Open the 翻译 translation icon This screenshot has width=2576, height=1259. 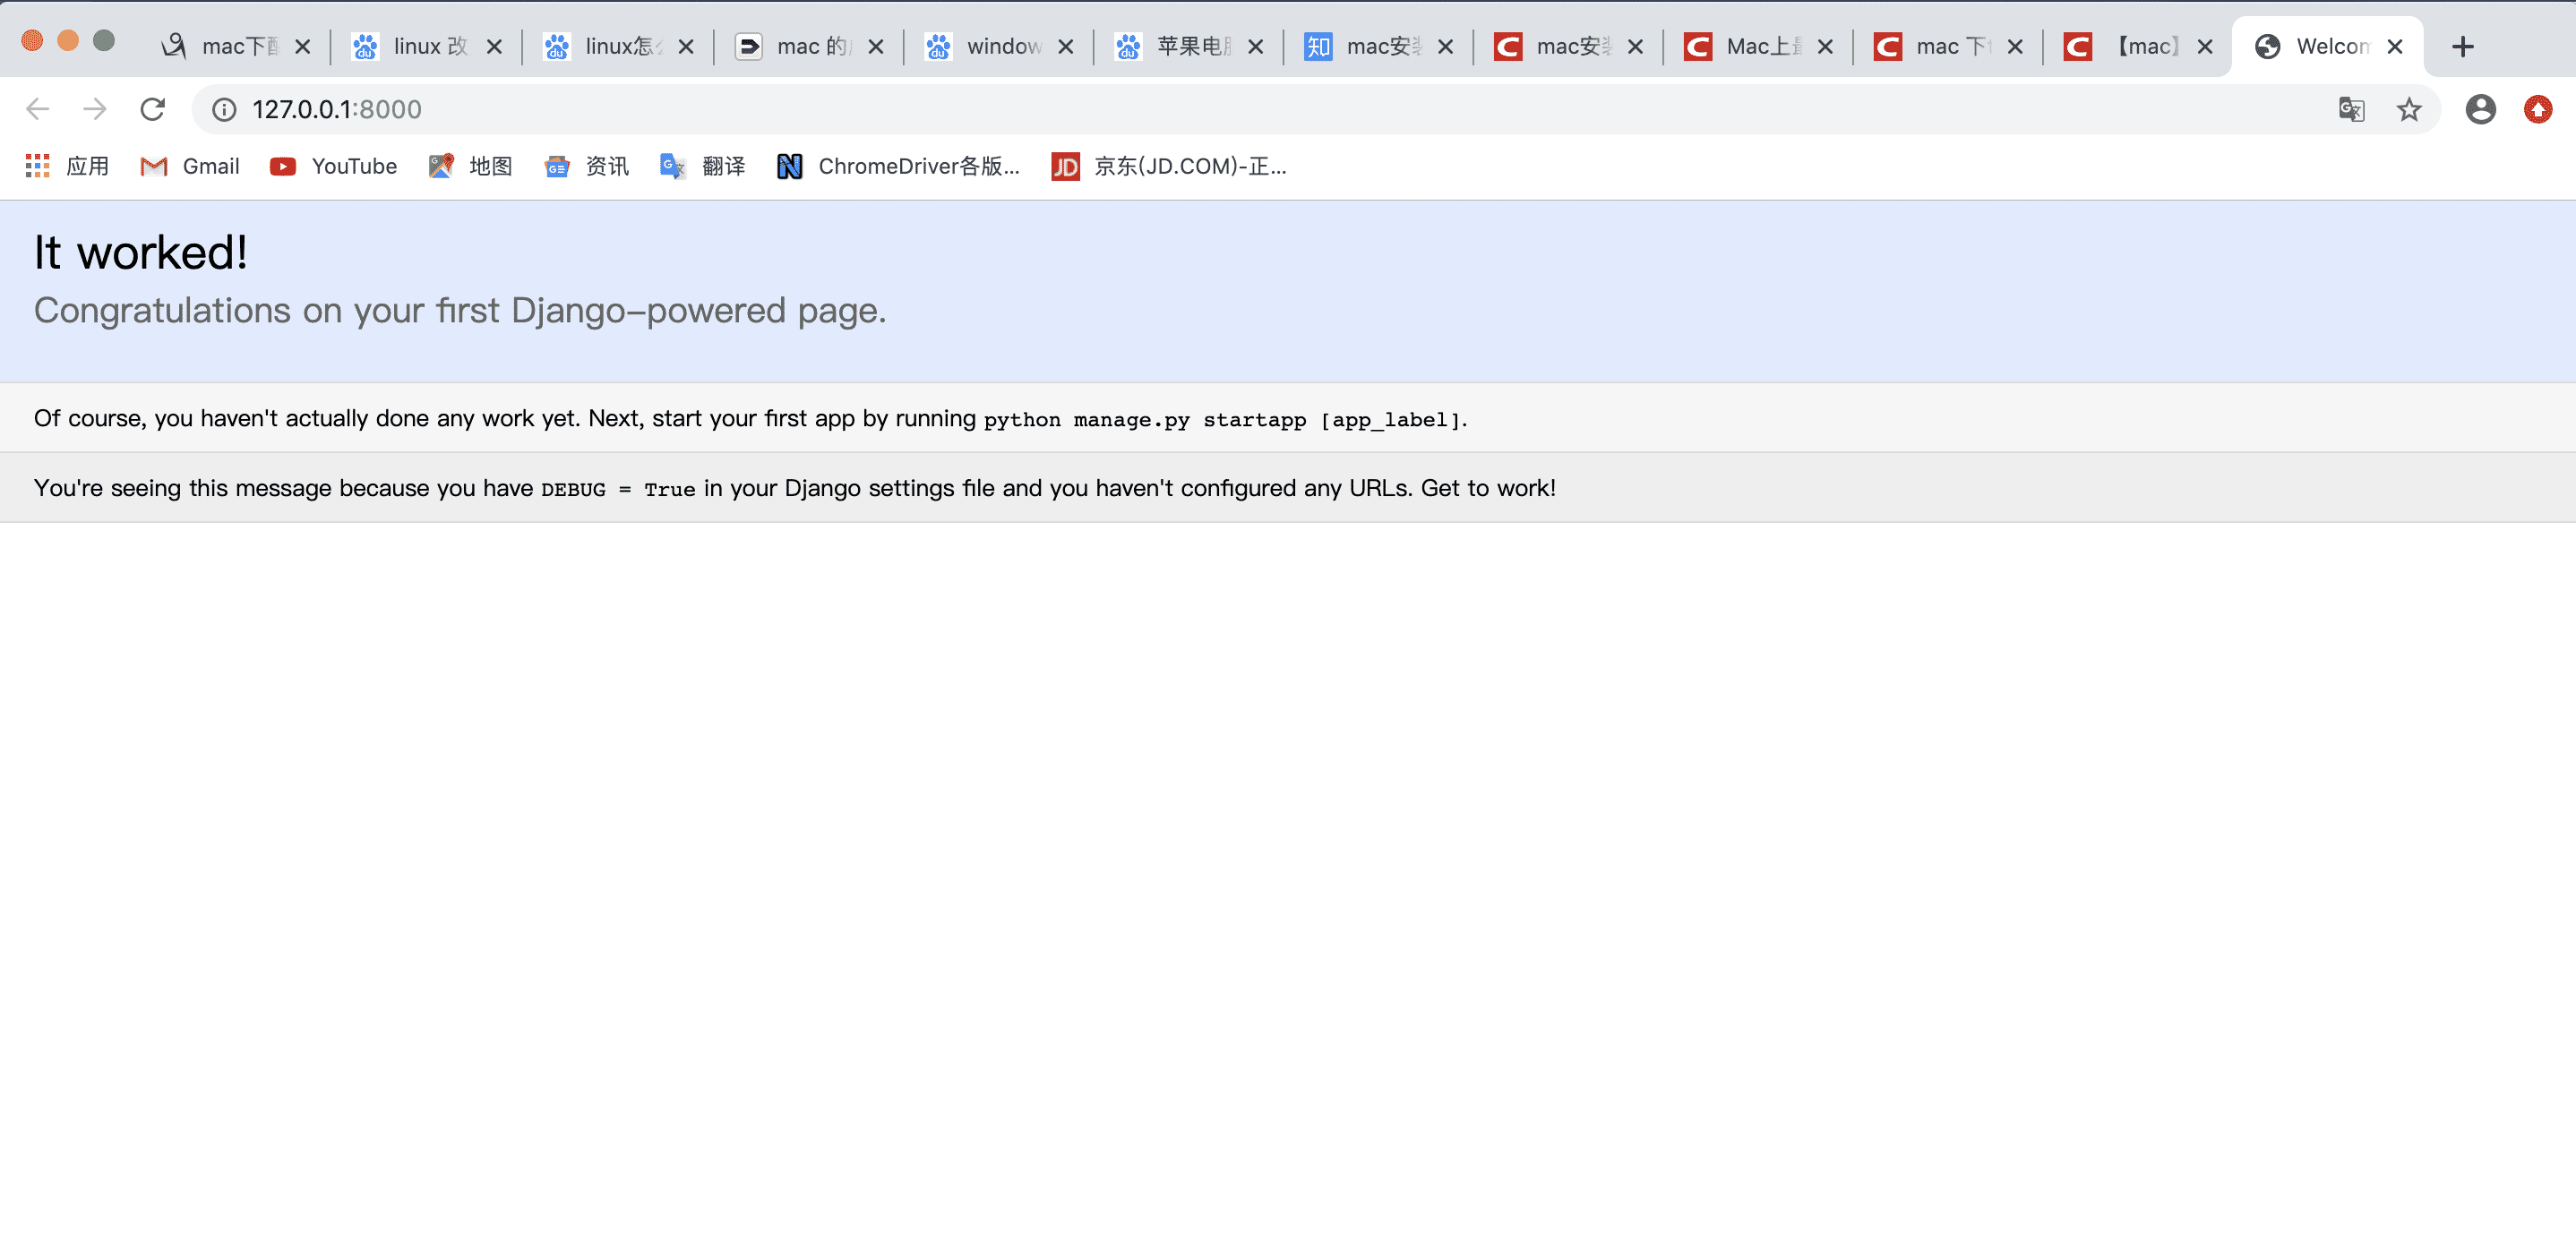click(x=670, y=164)
